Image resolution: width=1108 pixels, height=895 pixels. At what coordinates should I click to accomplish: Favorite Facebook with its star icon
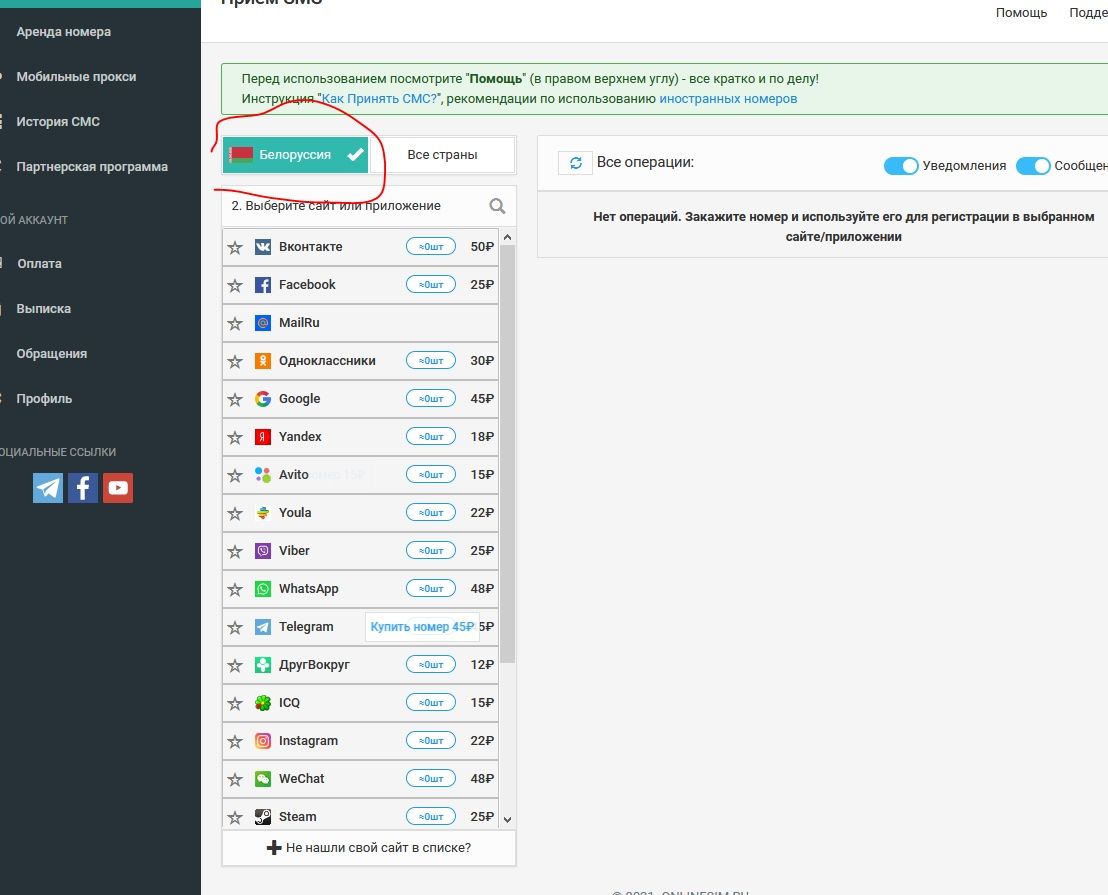235,285
